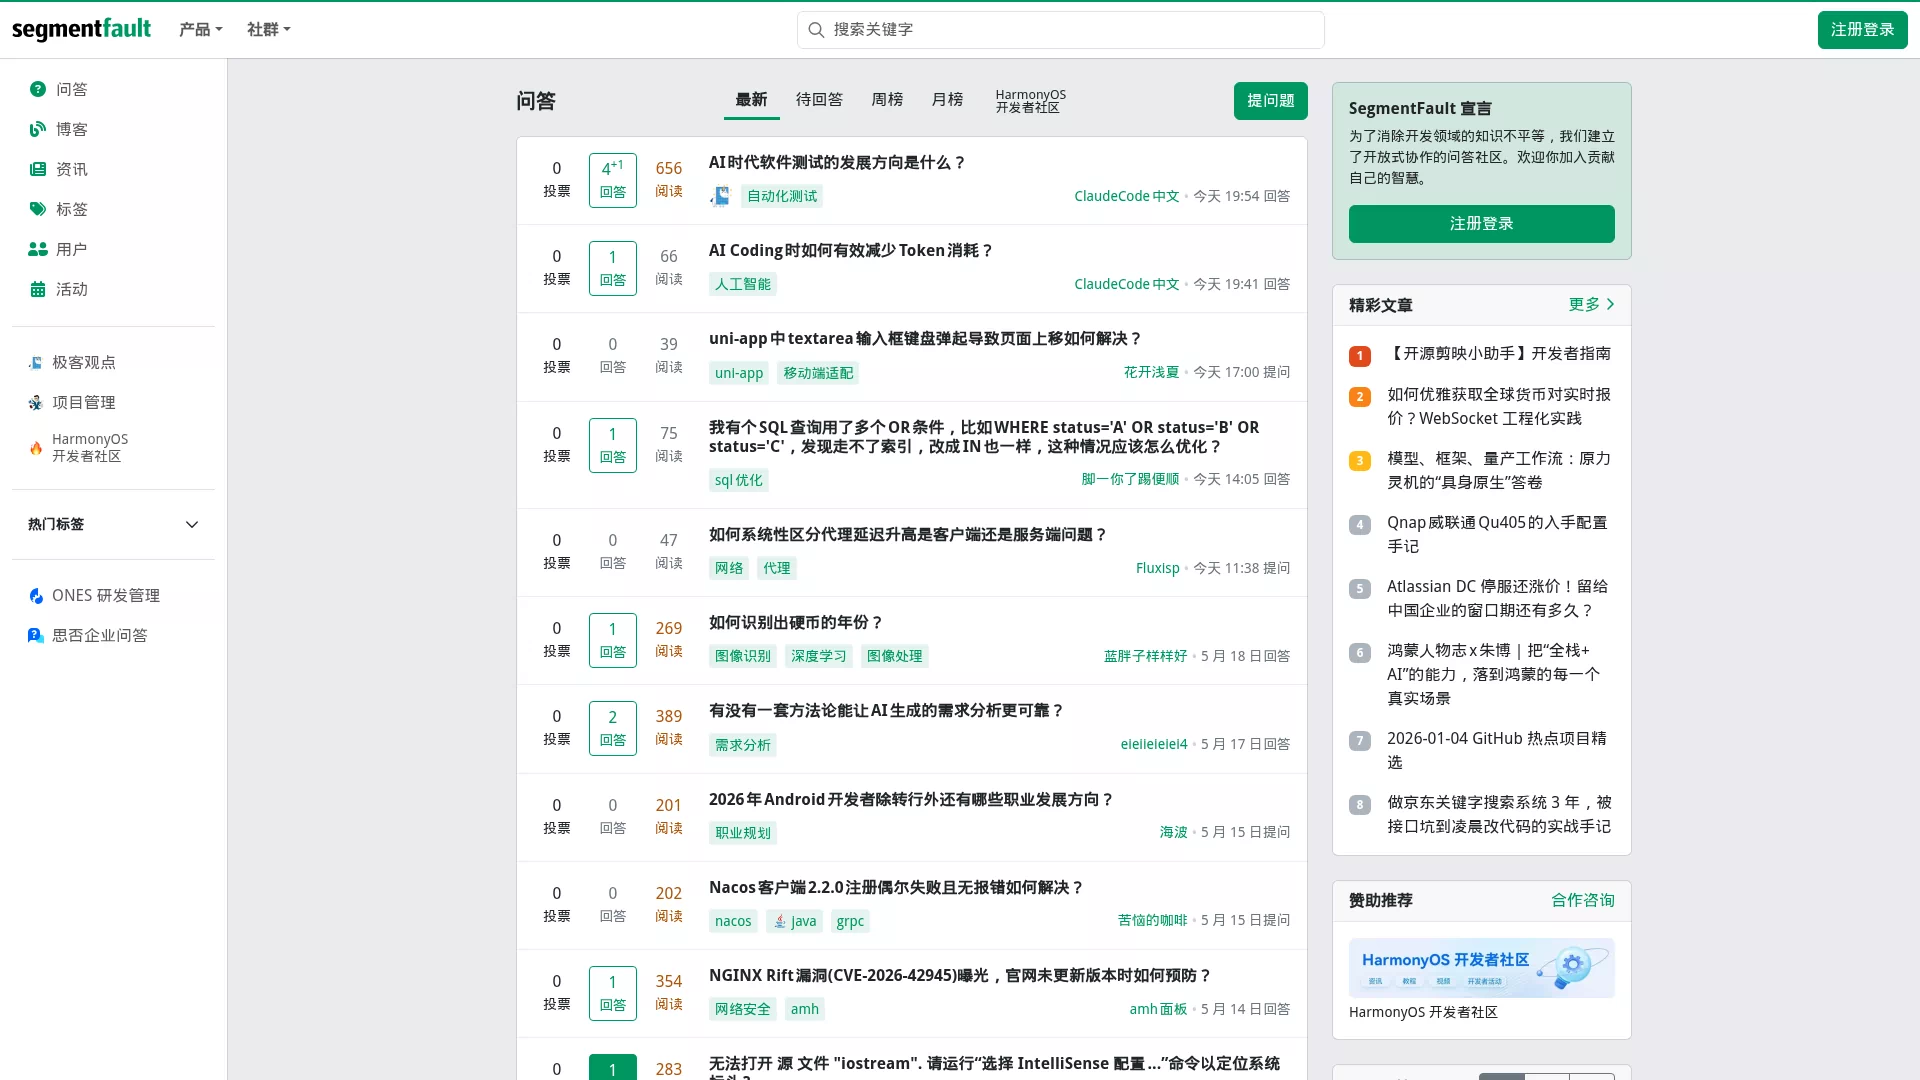Click rank badge 1 in 精彩文章
The width and height of the screenshot is (1920, 1080).
point(1360,355)
